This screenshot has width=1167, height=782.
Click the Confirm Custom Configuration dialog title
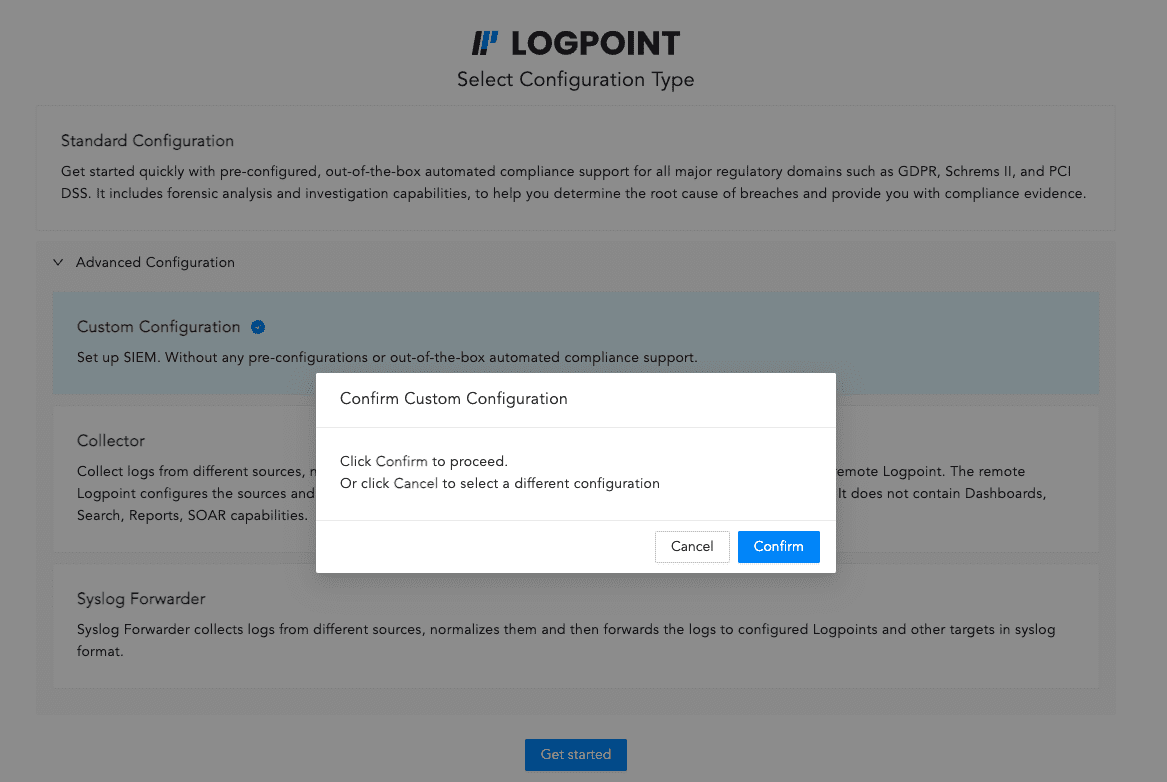point(453,398)
